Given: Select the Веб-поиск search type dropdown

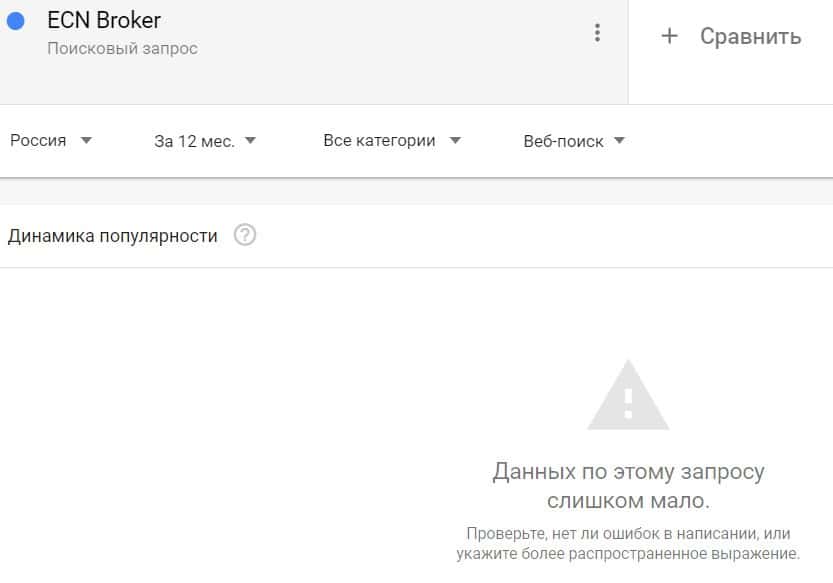Looking at the screenshot, I should (574, 141).
